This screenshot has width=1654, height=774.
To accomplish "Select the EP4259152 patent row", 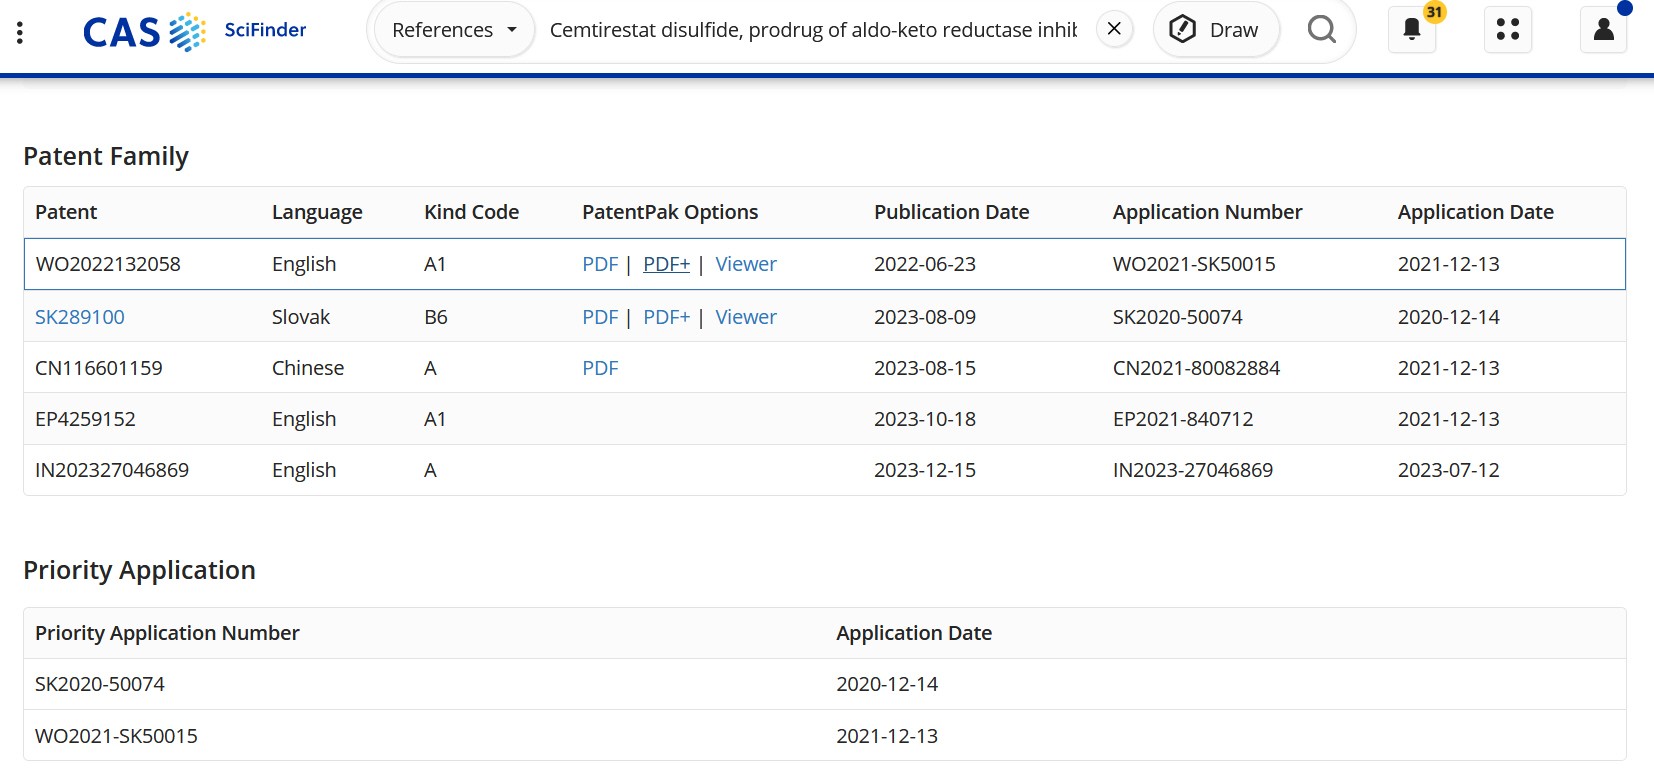I will [x=85, y=419].
